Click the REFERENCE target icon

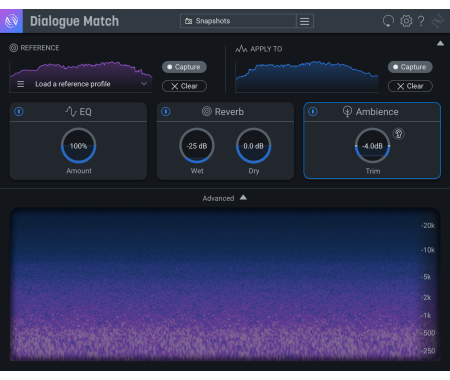pyautogui.click(x=13, y=48)
